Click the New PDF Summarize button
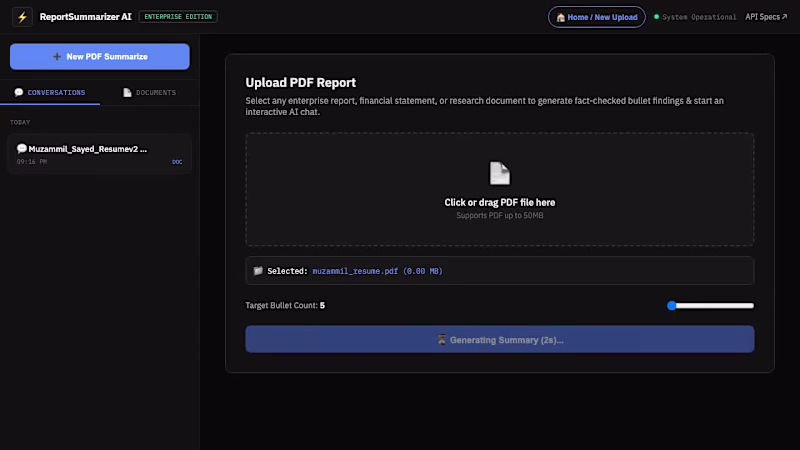 coord(99,56)
